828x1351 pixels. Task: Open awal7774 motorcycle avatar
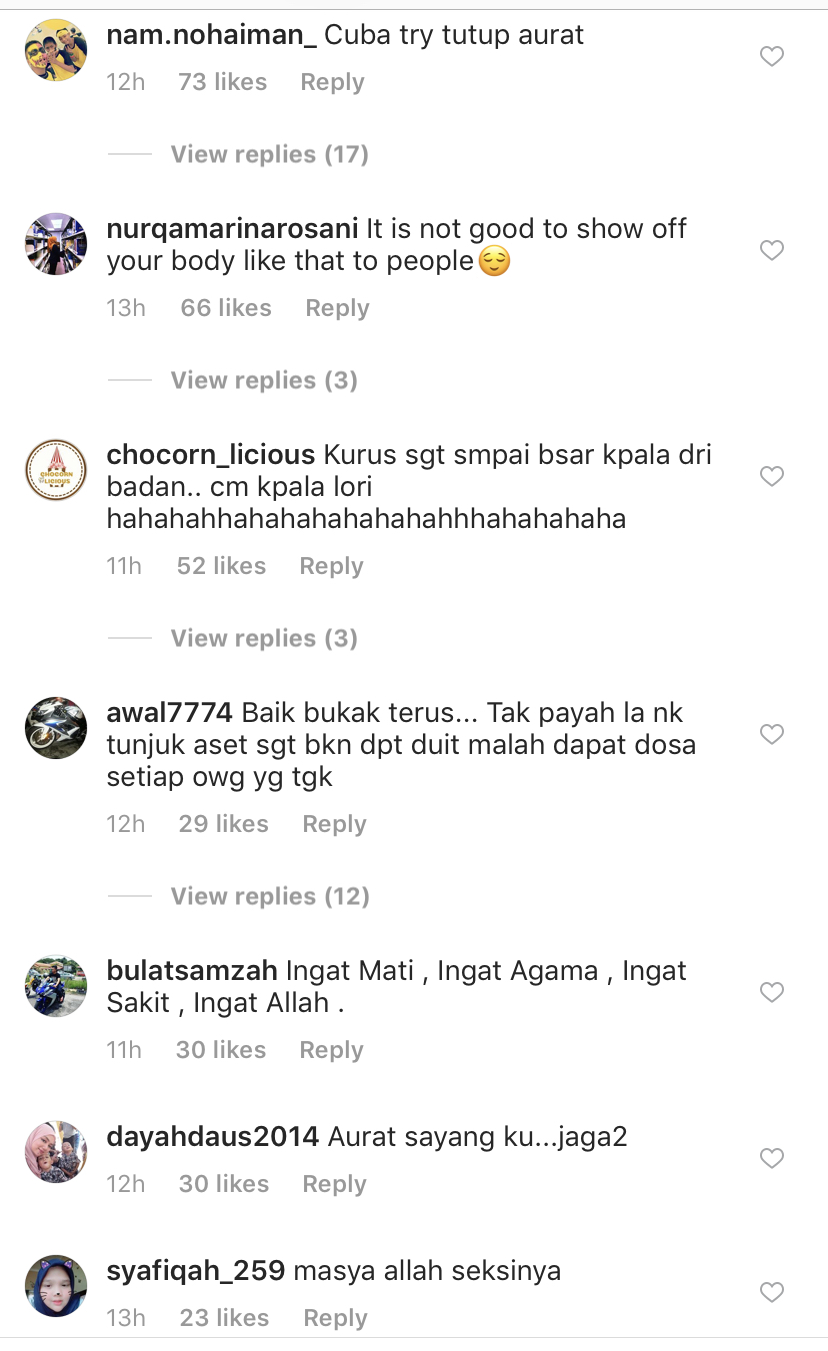56,727
